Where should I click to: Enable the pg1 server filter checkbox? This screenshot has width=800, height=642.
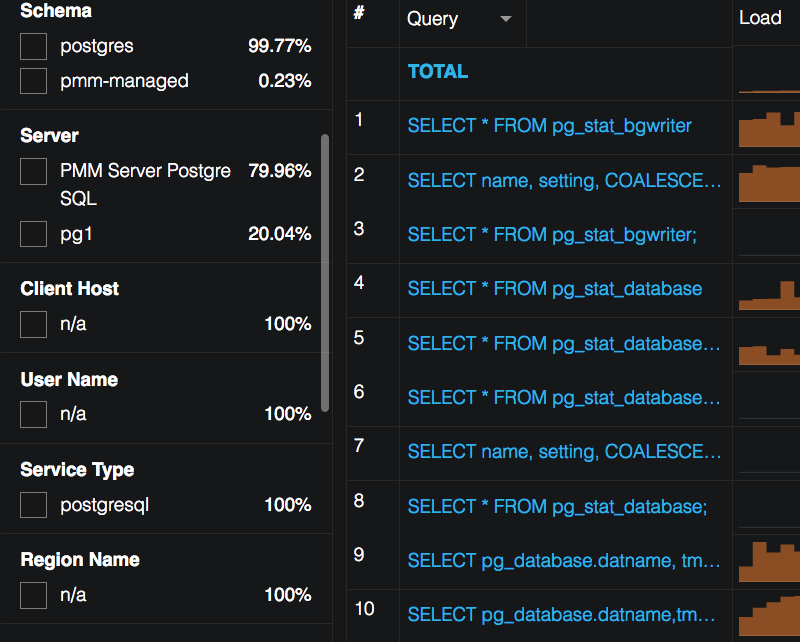point(34,234)
